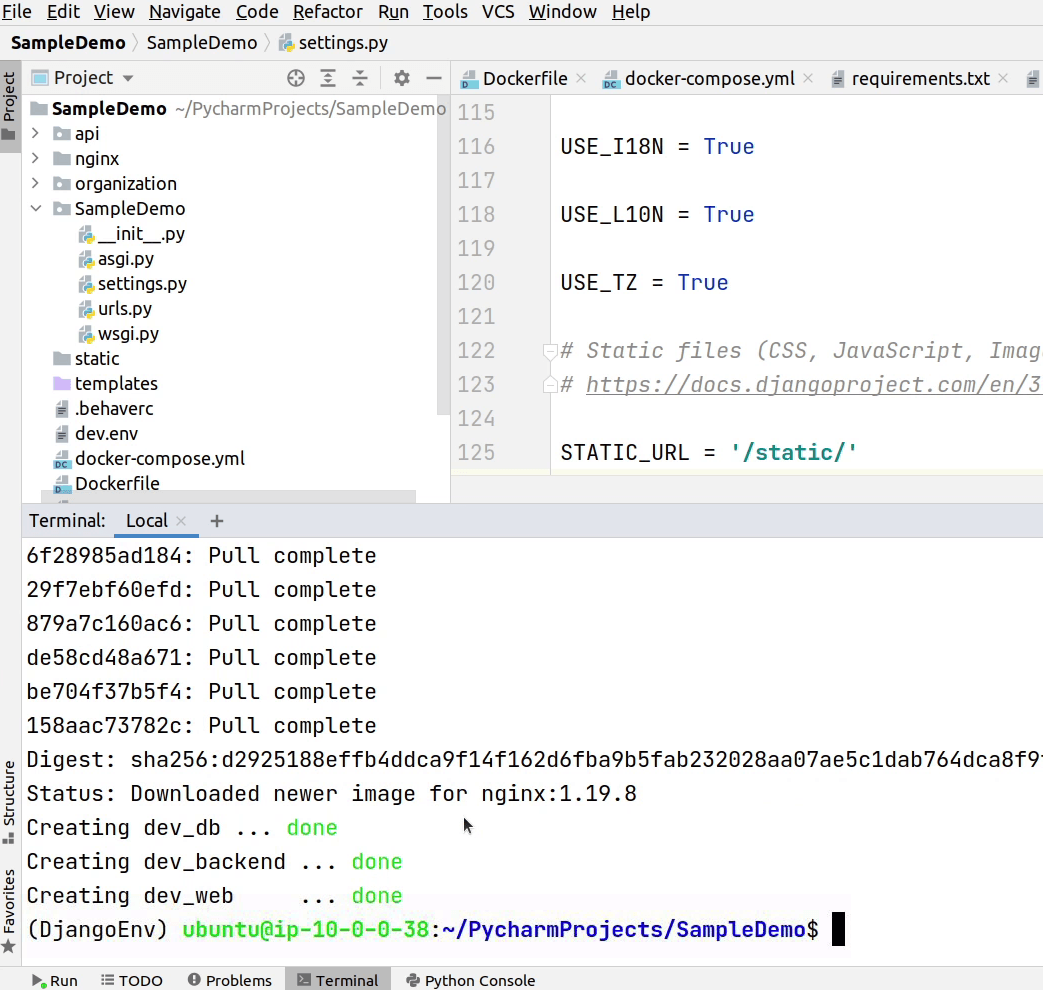Hide the Project panel with minus icon
The image size is (1043, 990).
click(x=434, y=78)
